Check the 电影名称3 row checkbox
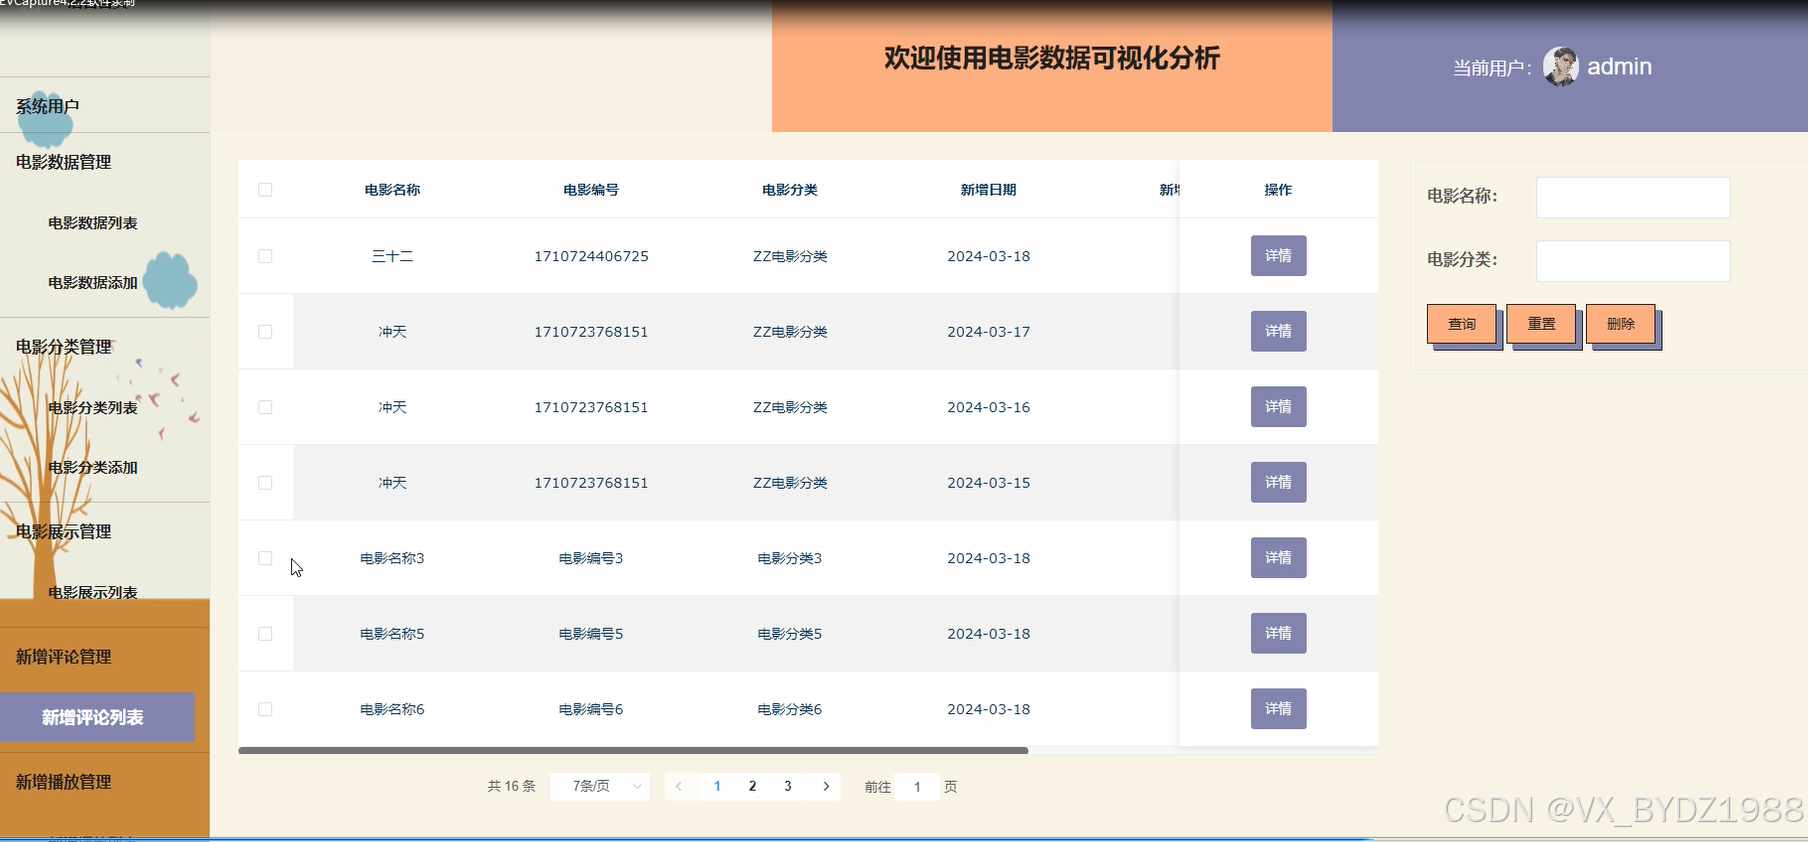 (265, 558)
